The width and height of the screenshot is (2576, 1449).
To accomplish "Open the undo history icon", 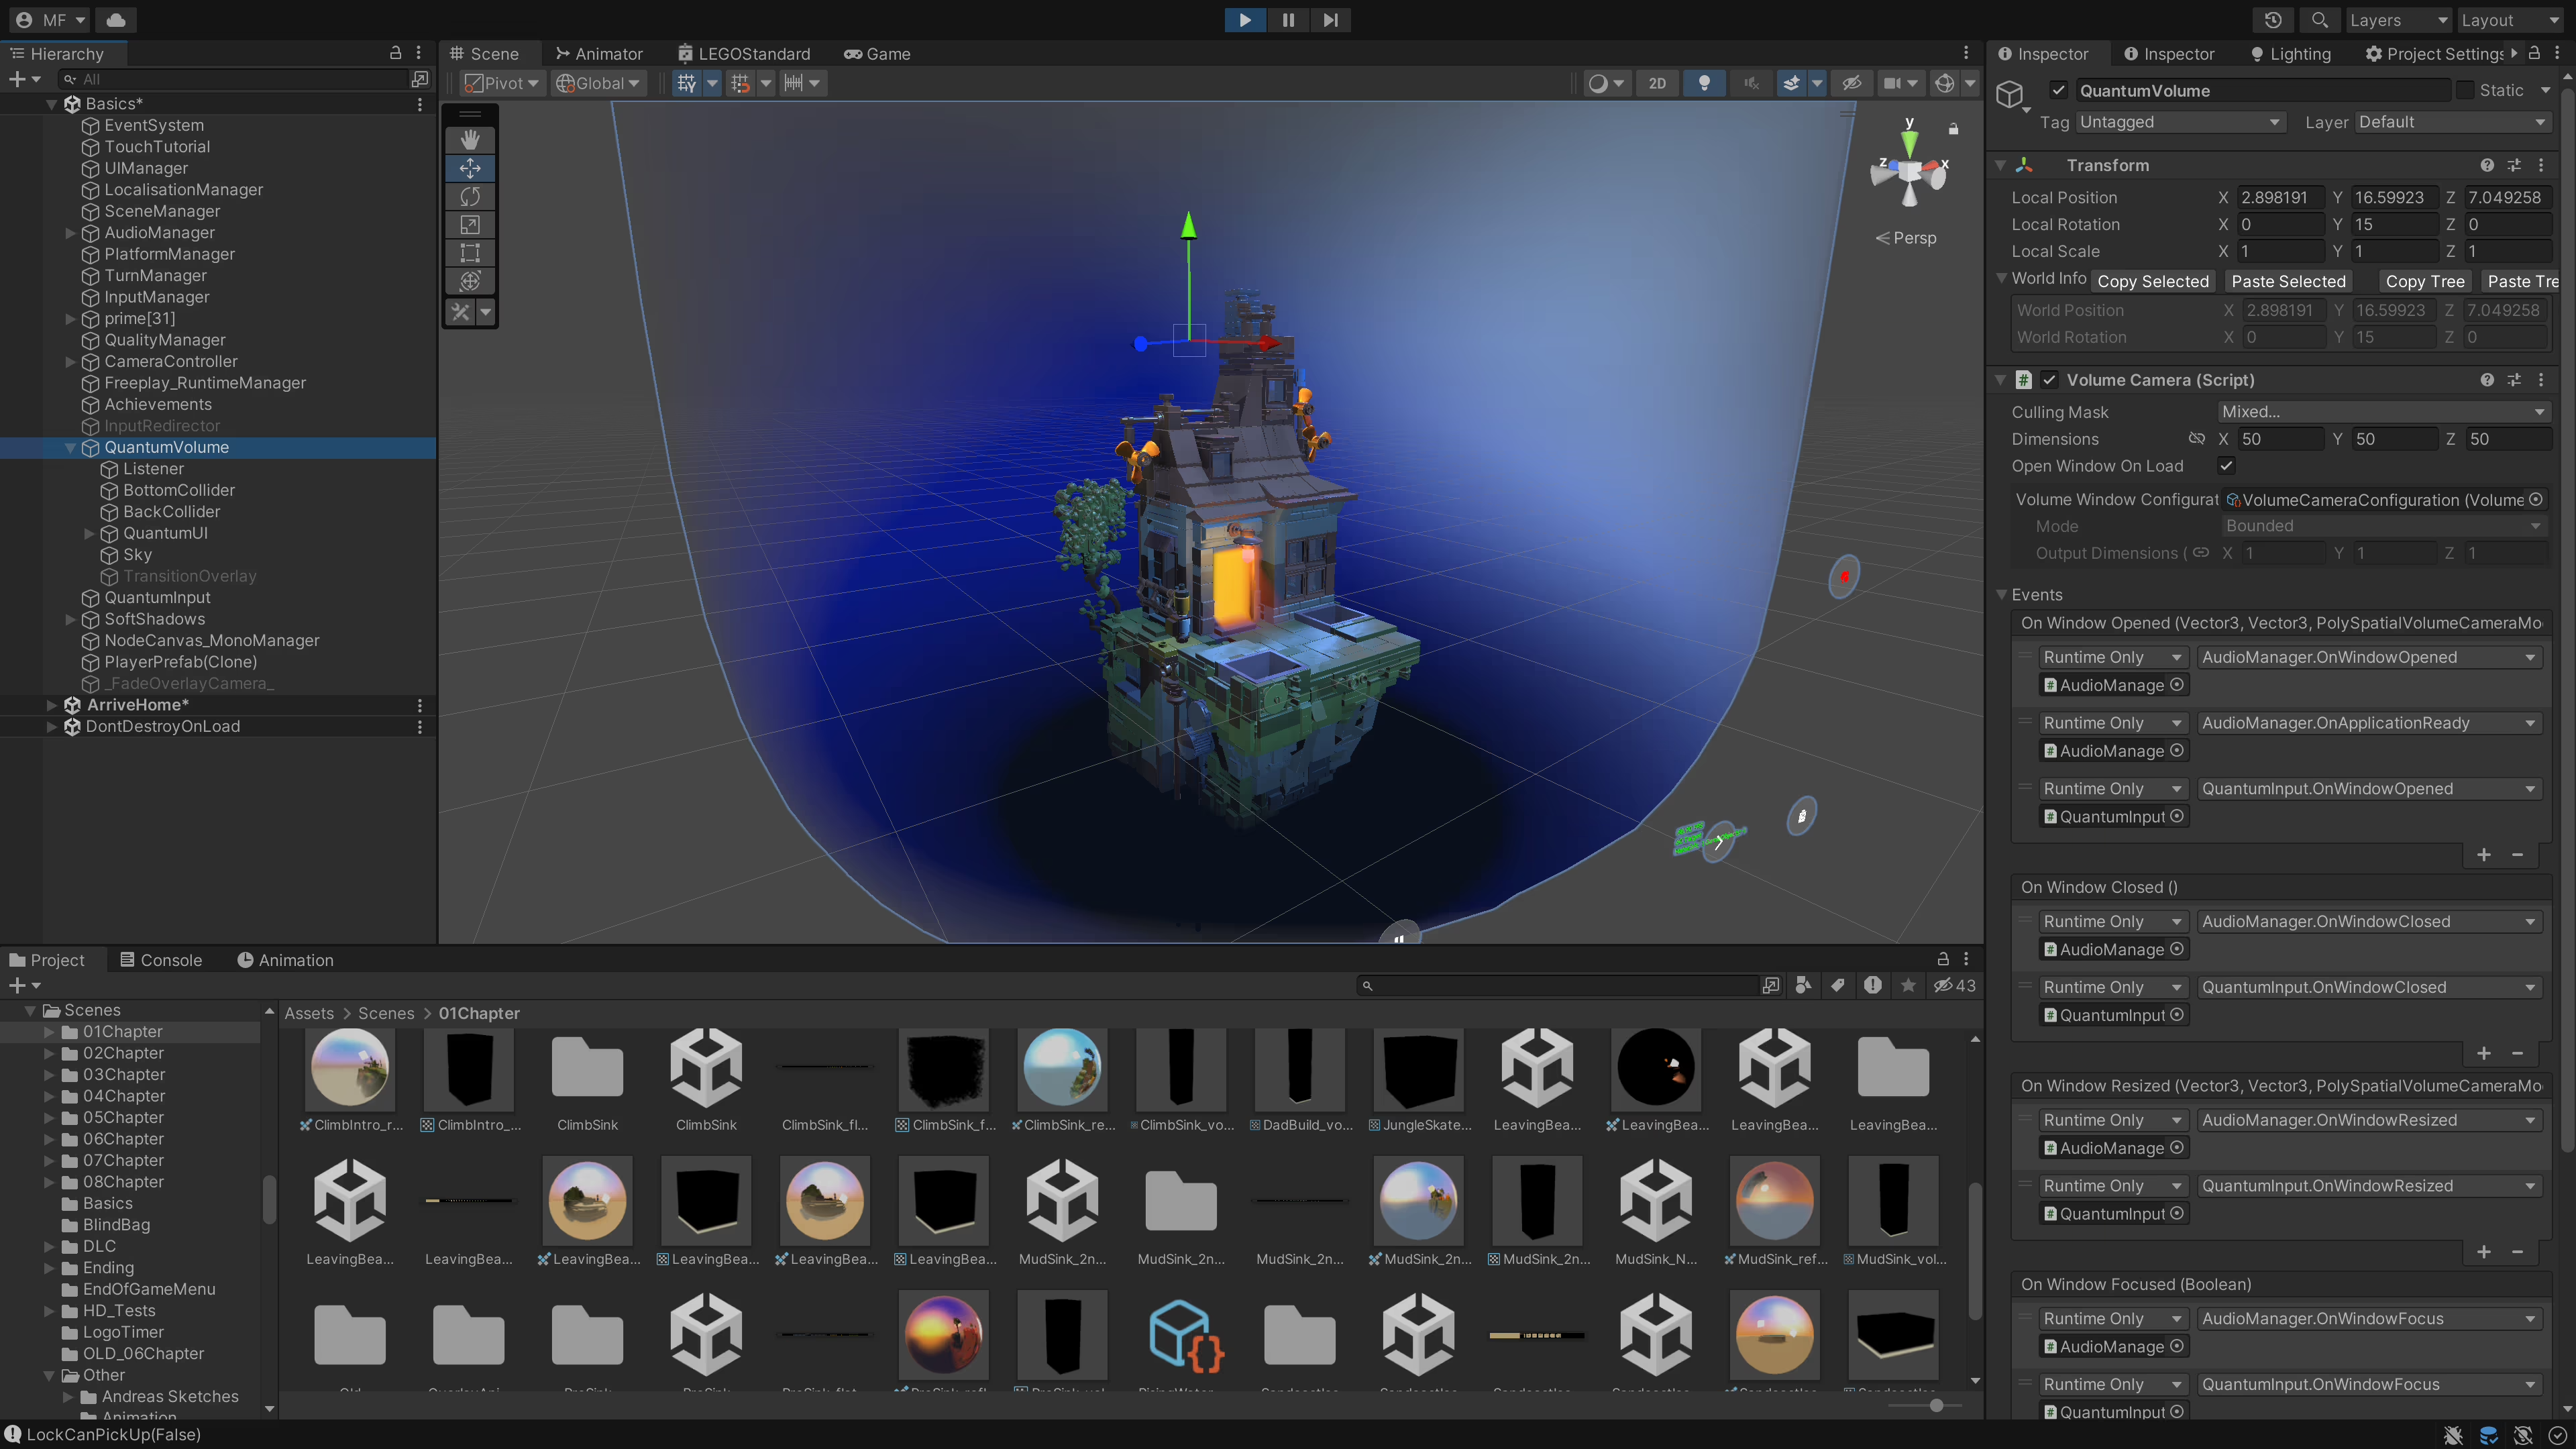I will click(2273, 20).
